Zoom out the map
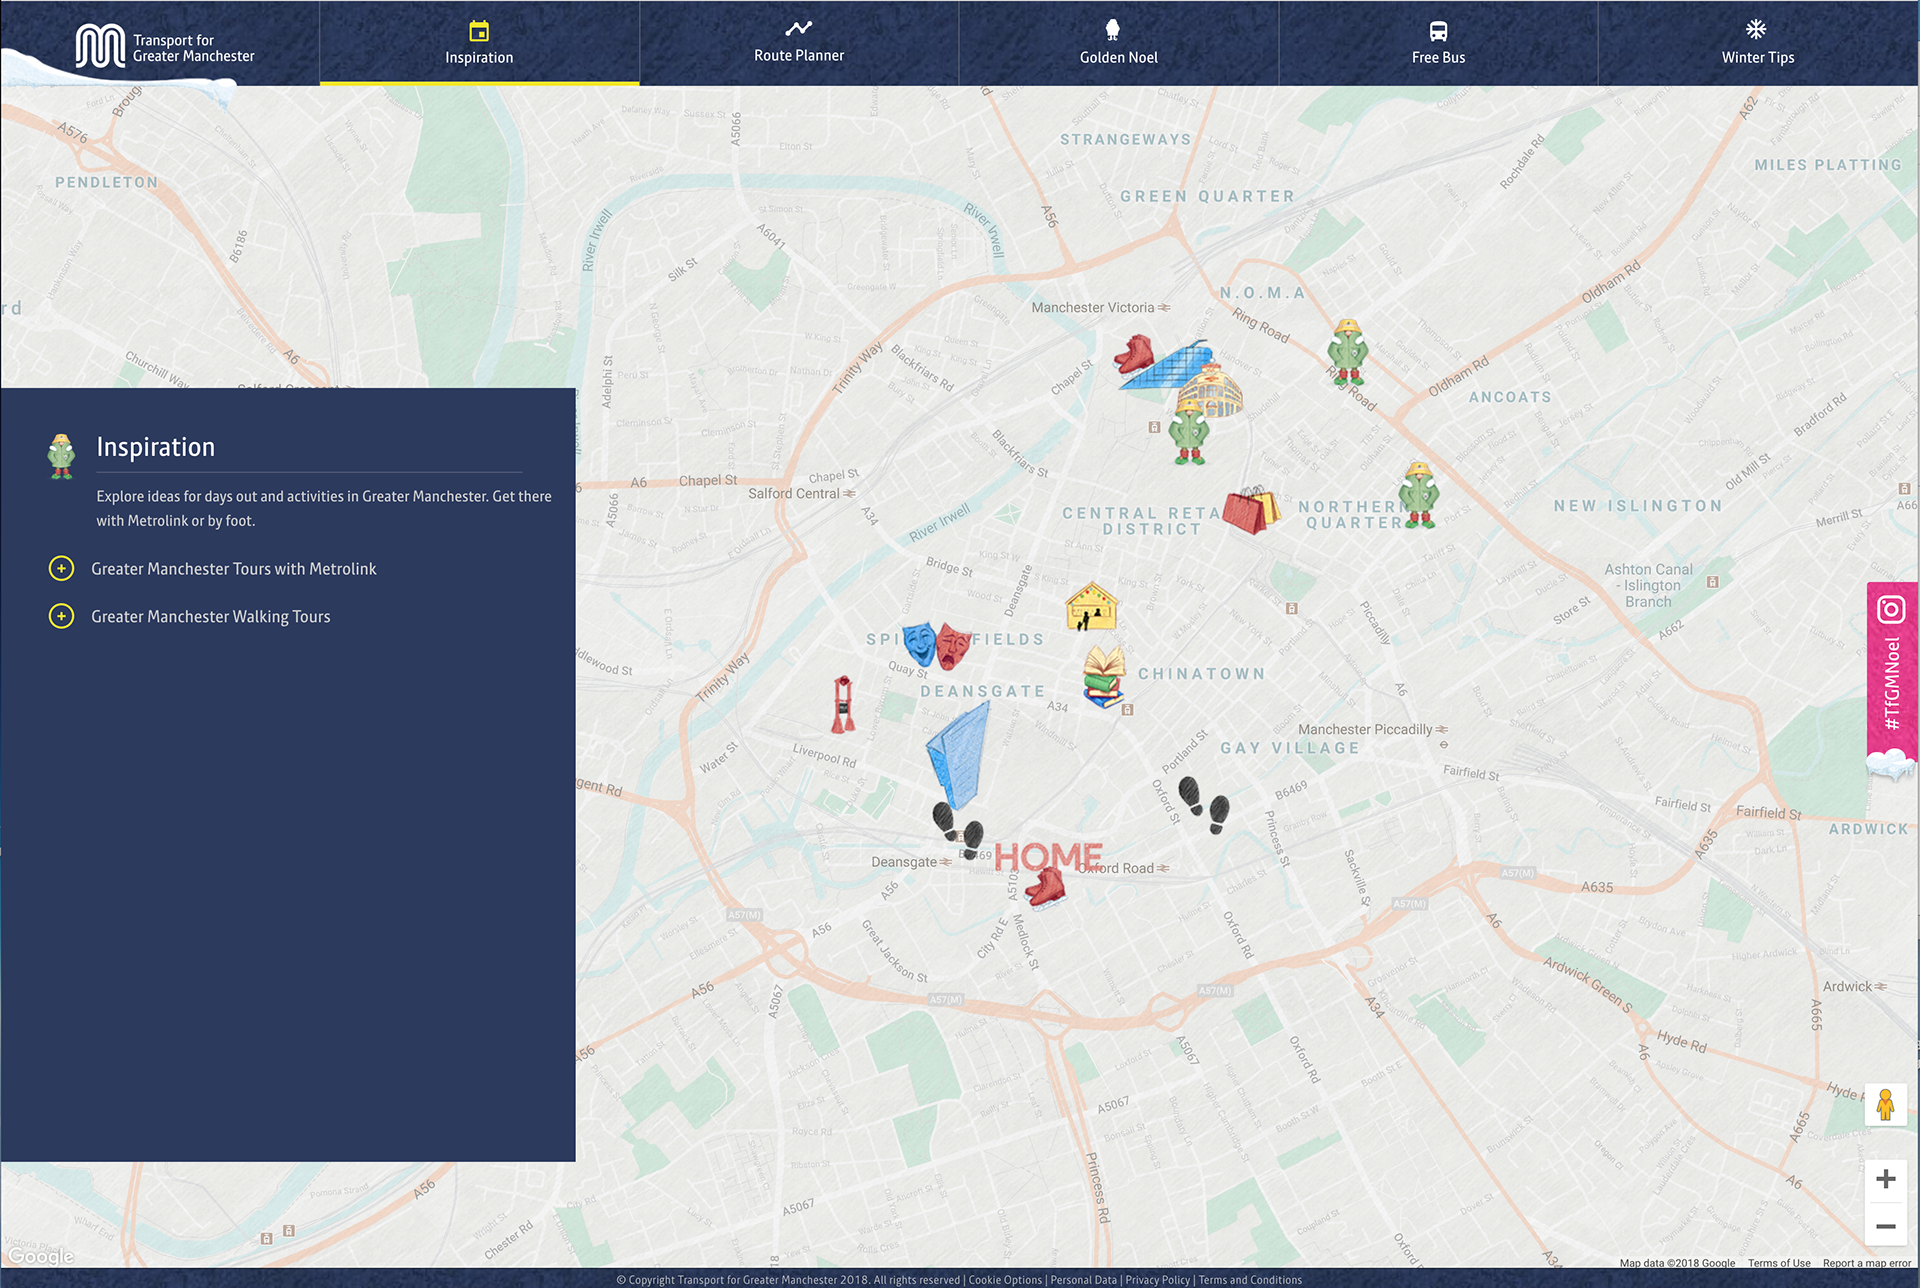1920x1288 pixels. pyautogui.click(x=1885, y=1226)
